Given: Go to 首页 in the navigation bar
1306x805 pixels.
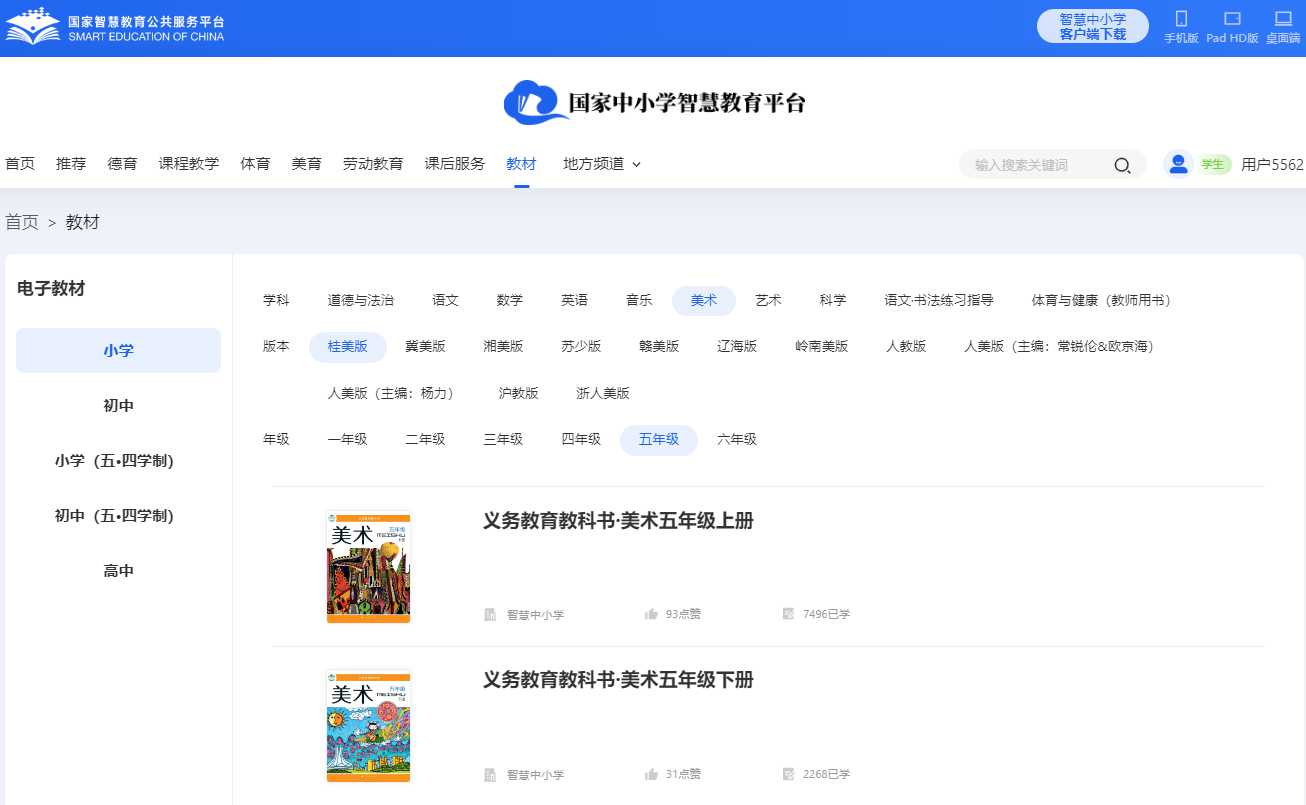Looking at the screenshot, I should pos(20,164).
